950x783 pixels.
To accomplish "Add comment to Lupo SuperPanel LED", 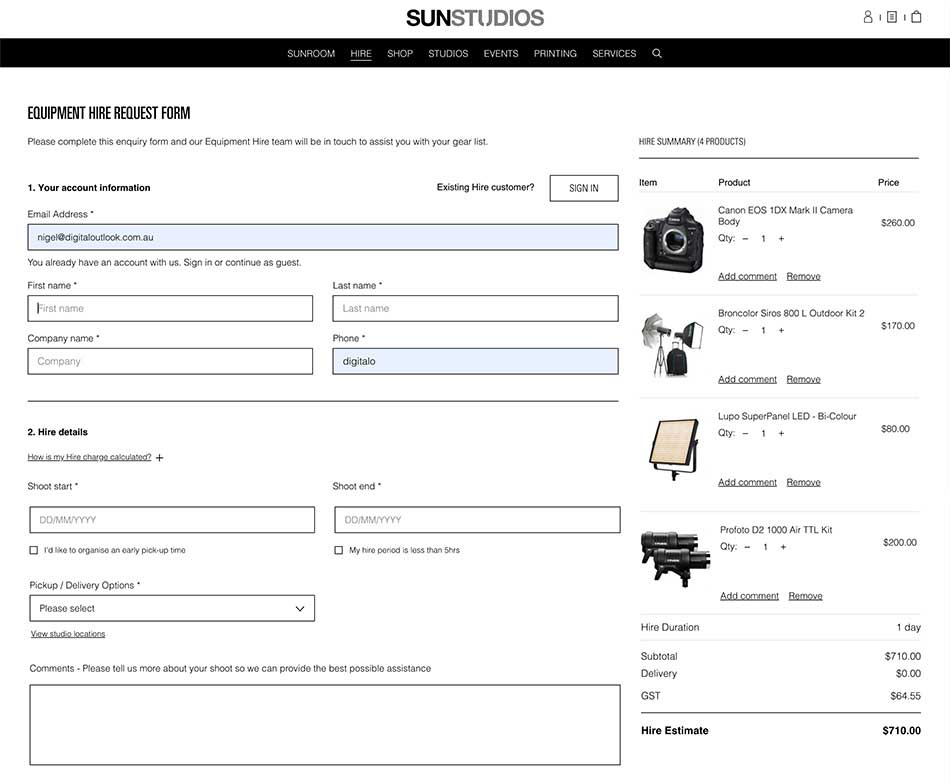I will click(747, 482).
